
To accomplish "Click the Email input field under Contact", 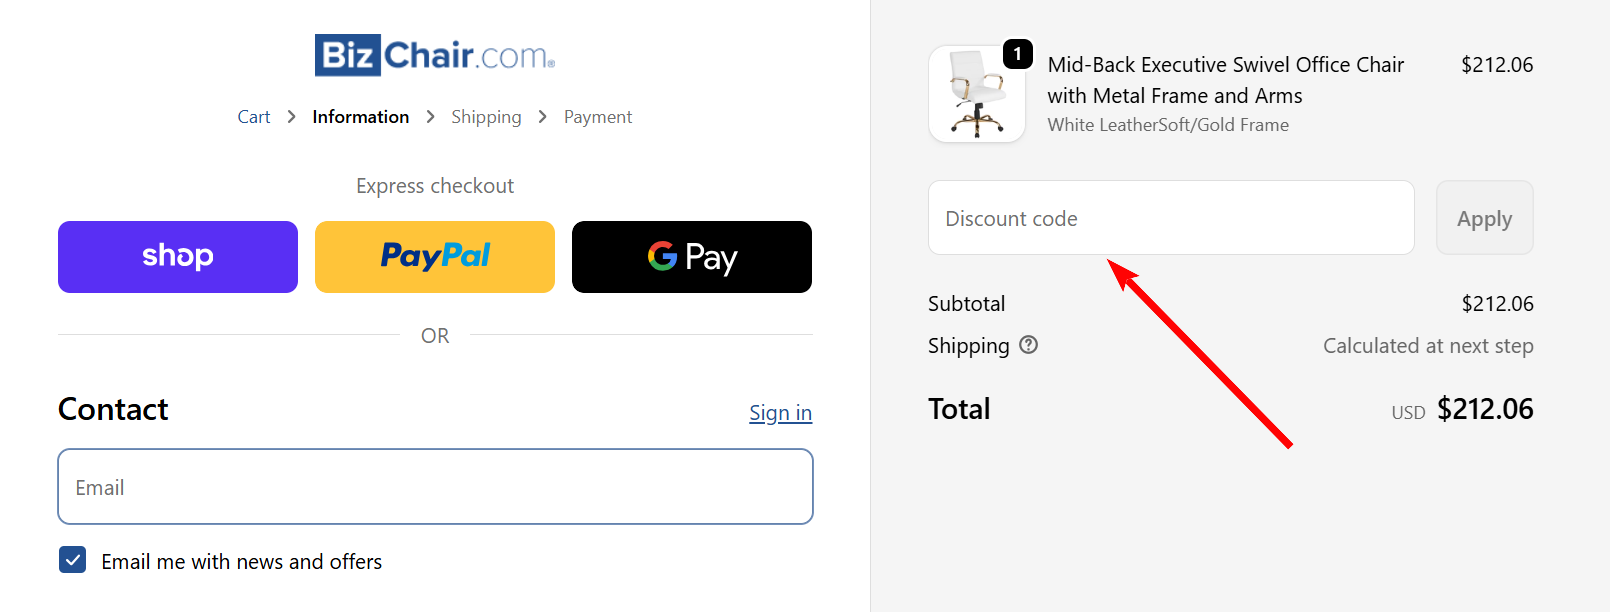I will tap(434, 487).
